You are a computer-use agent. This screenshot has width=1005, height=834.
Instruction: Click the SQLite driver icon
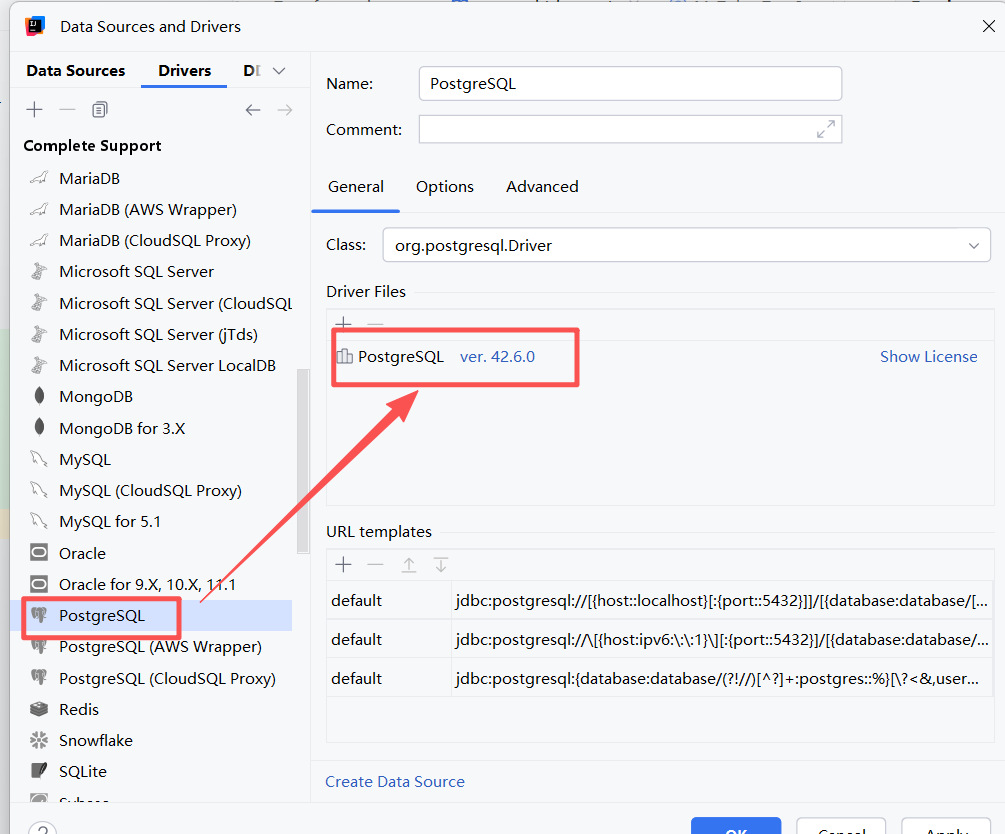click(x=39, y=771)
